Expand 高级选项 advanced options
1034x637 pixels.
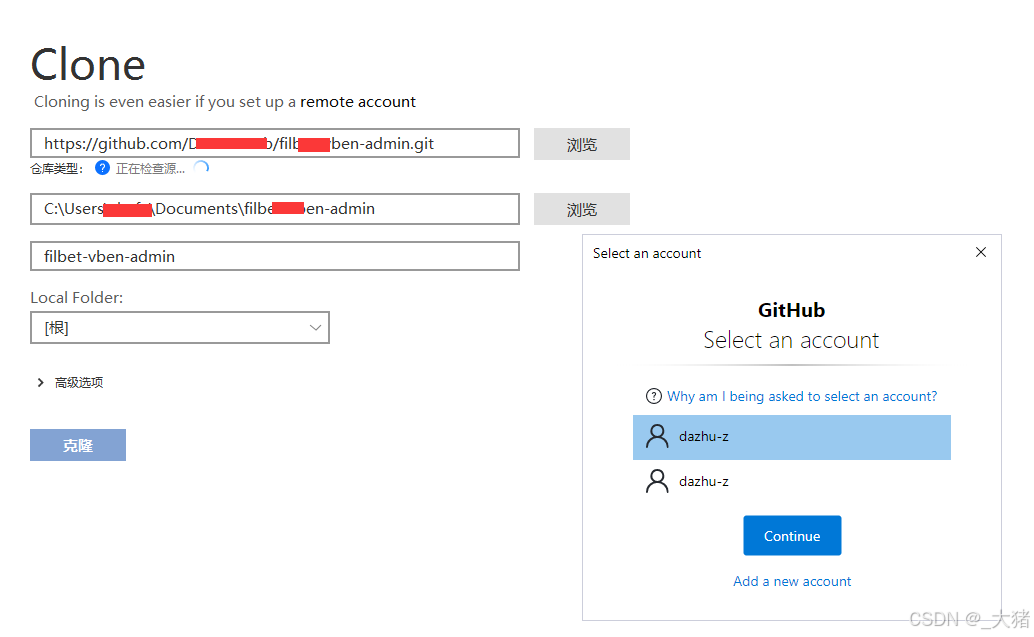coord(71,382)
